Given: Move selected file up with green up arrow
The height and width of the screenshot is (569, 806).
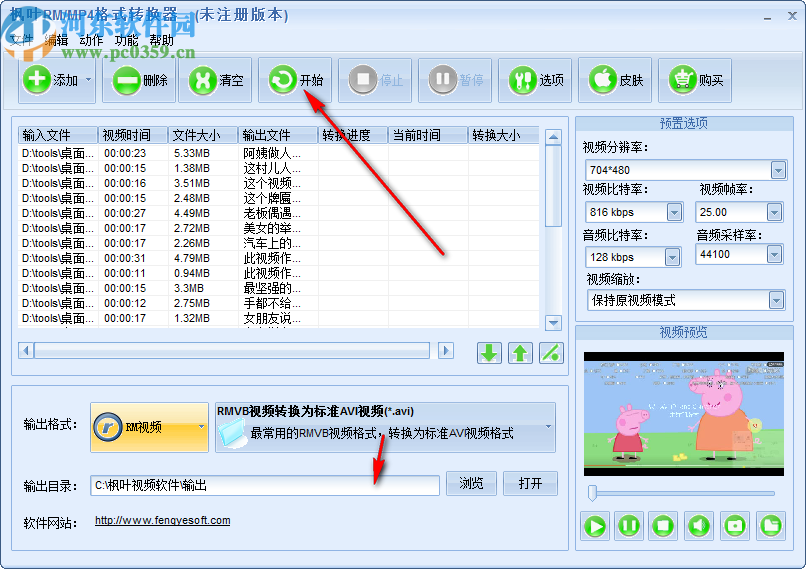Looking at the screenshot, I should pos(520,353).
